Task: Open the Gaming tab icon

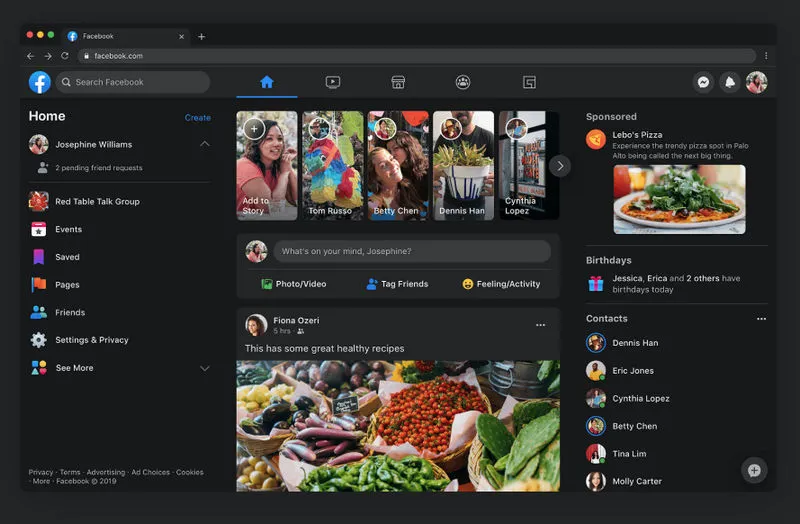Action: point(529,82)
